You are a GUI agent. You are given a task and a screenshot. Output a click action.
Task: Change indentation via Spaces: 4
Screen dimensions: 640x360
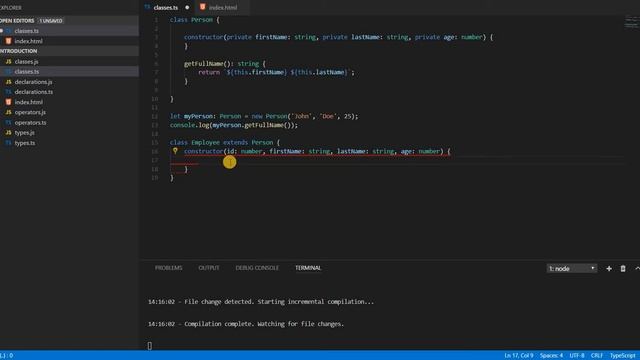click(x=551, y=356)
